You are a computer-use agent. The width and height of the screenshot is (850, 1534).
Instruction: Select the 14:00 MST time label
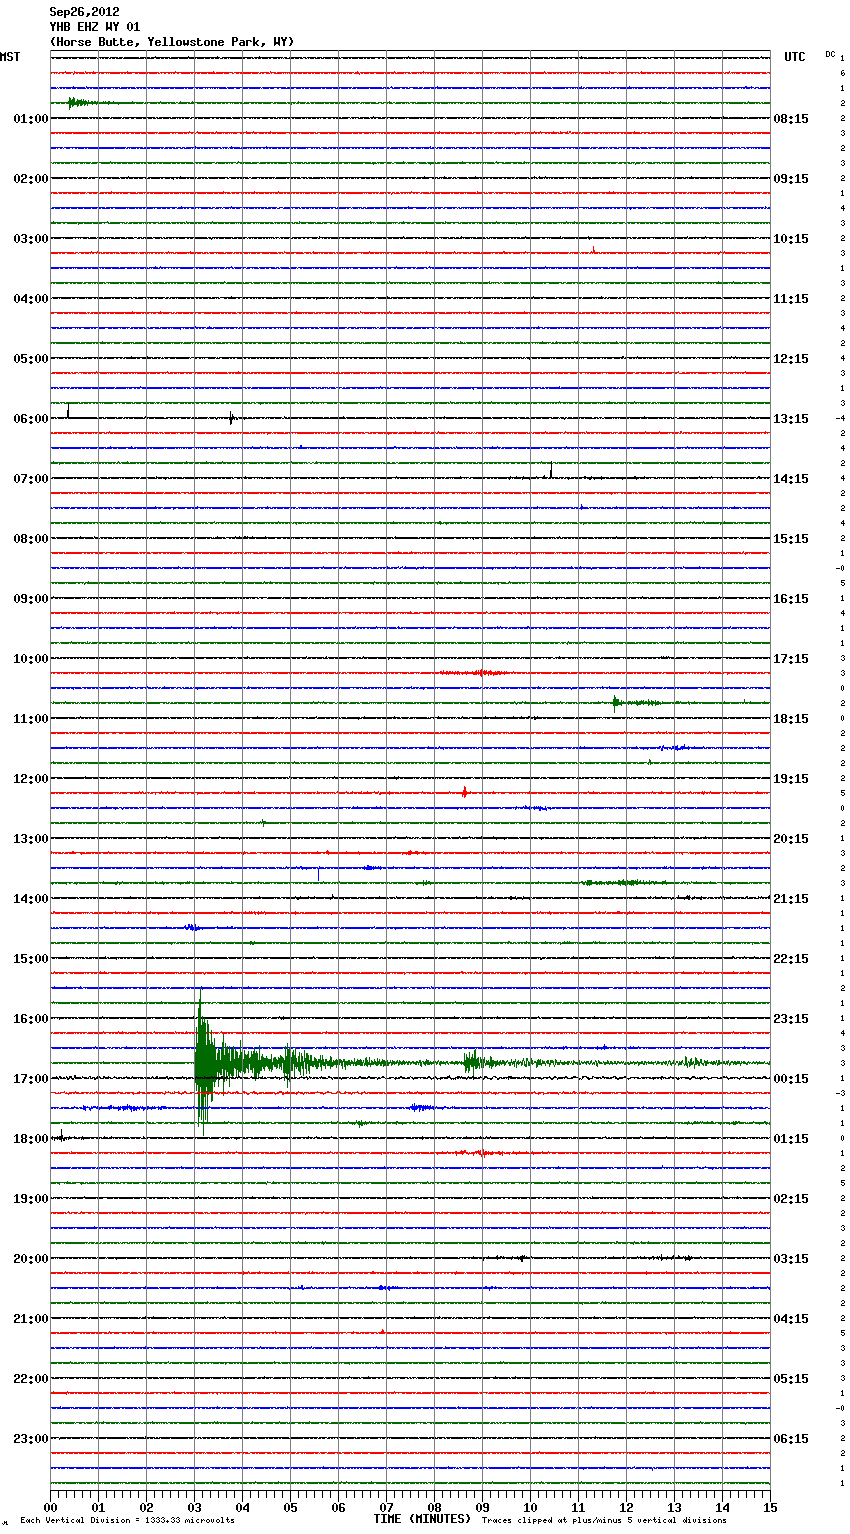click(x=31, y=899)
